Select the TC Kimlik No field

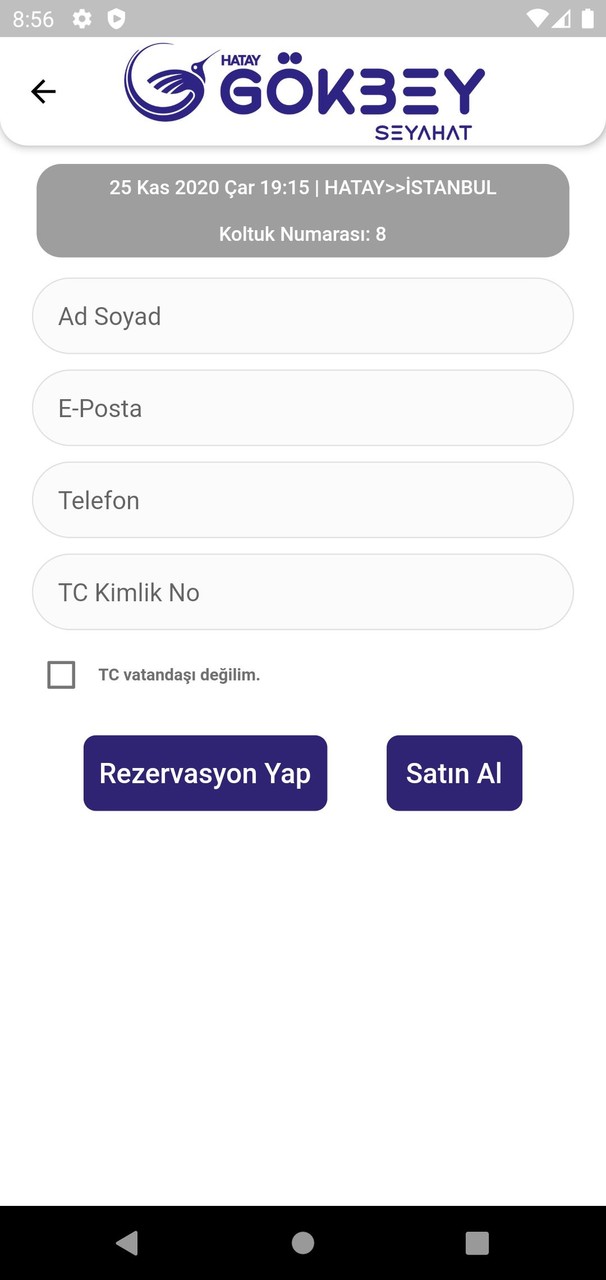tap(303, 592)
